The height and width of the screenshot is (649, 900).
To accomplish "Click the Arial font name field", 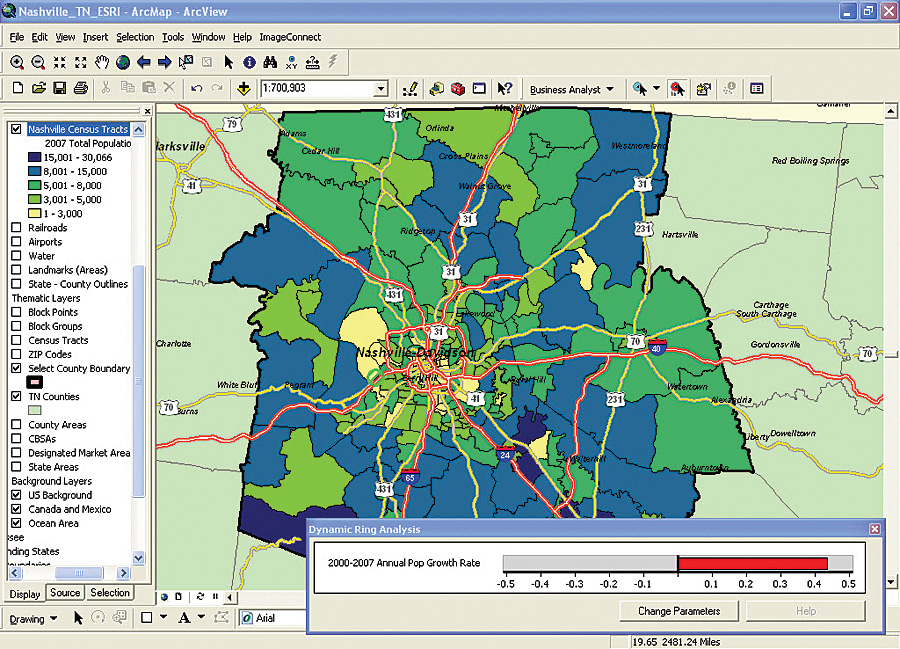I will point(273,618).
